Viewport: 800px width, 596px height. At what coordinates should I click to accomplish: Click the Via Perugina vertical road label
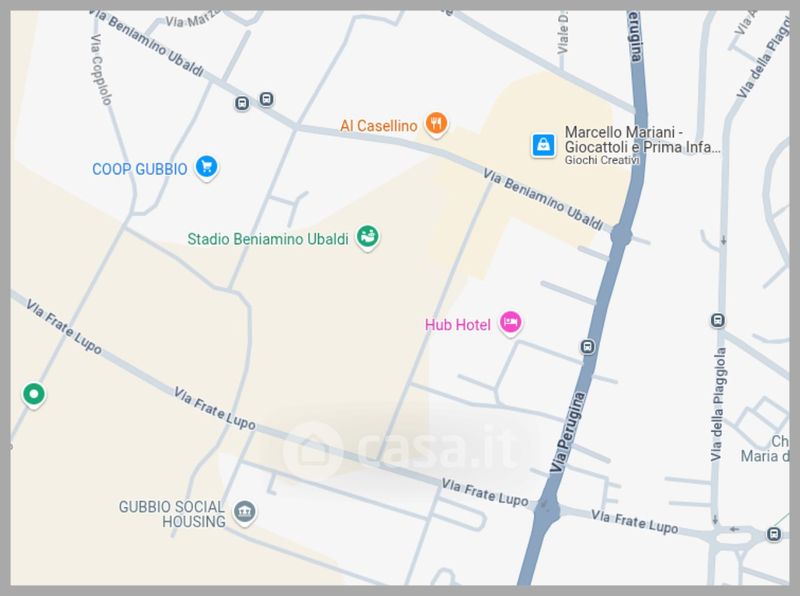tap(566, 433)
